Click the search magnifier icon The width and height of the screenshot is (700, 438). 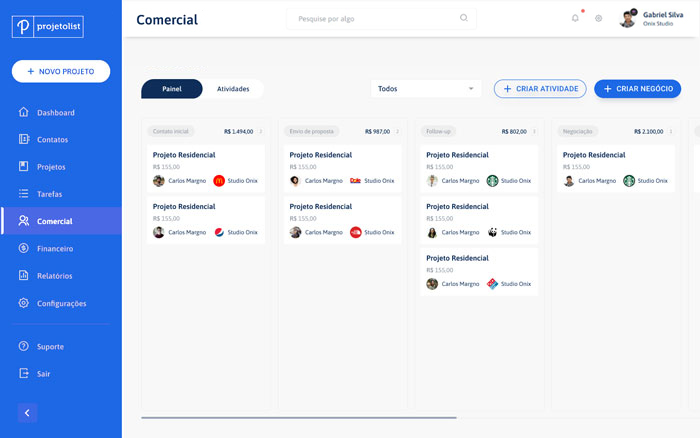[464, 18]
